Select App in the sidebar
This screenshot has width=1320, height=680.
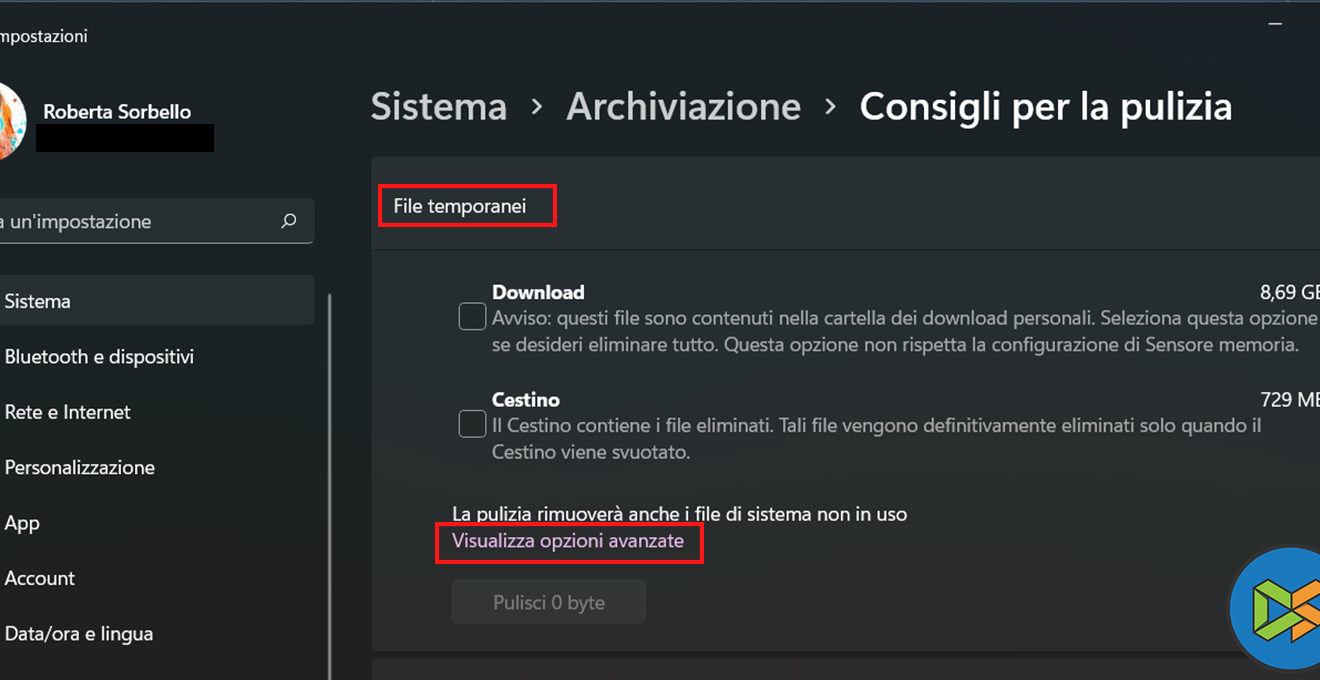tap(22, 523)
